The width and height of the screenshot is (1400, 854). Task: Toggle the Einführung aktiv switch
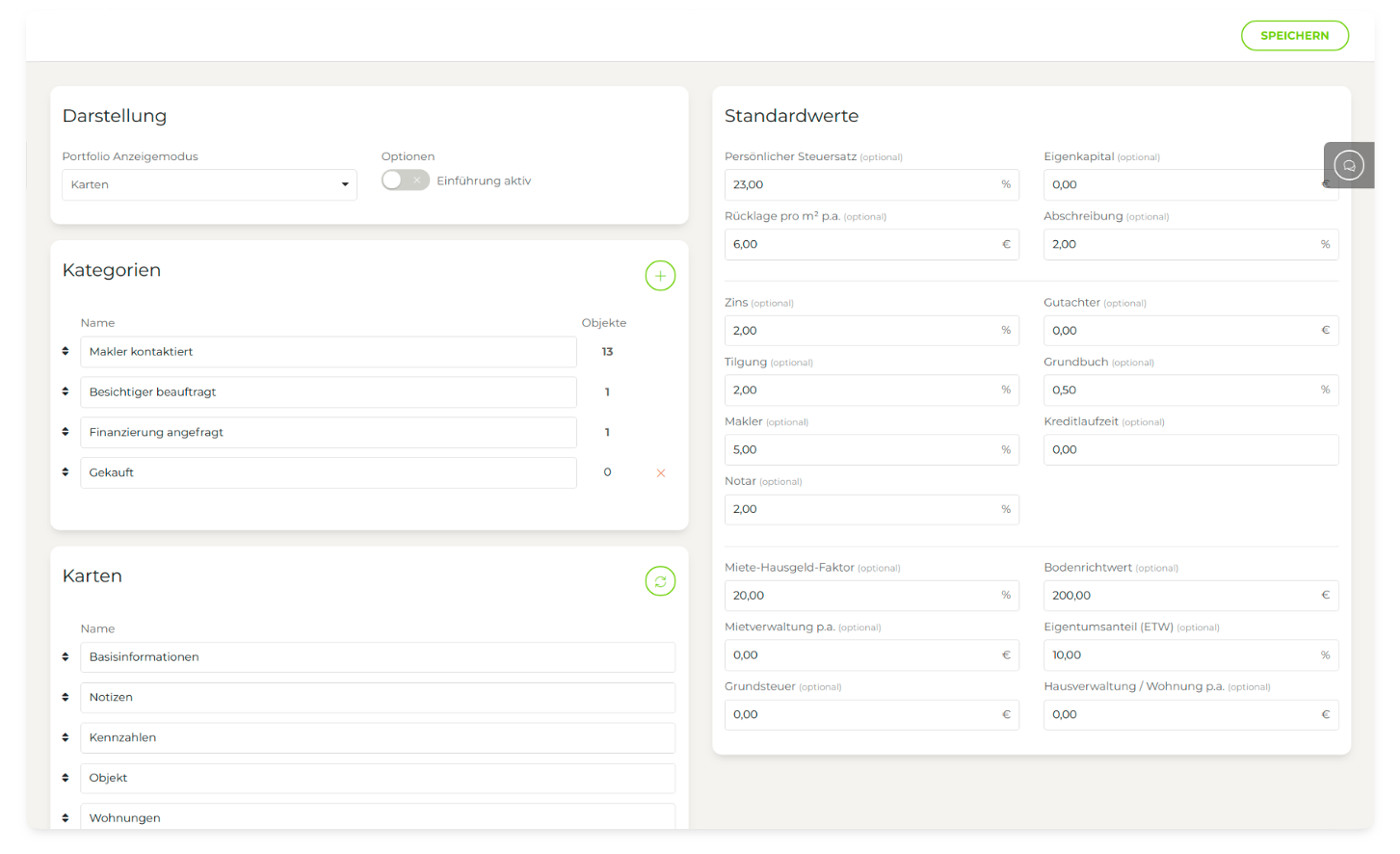(405, 180)
